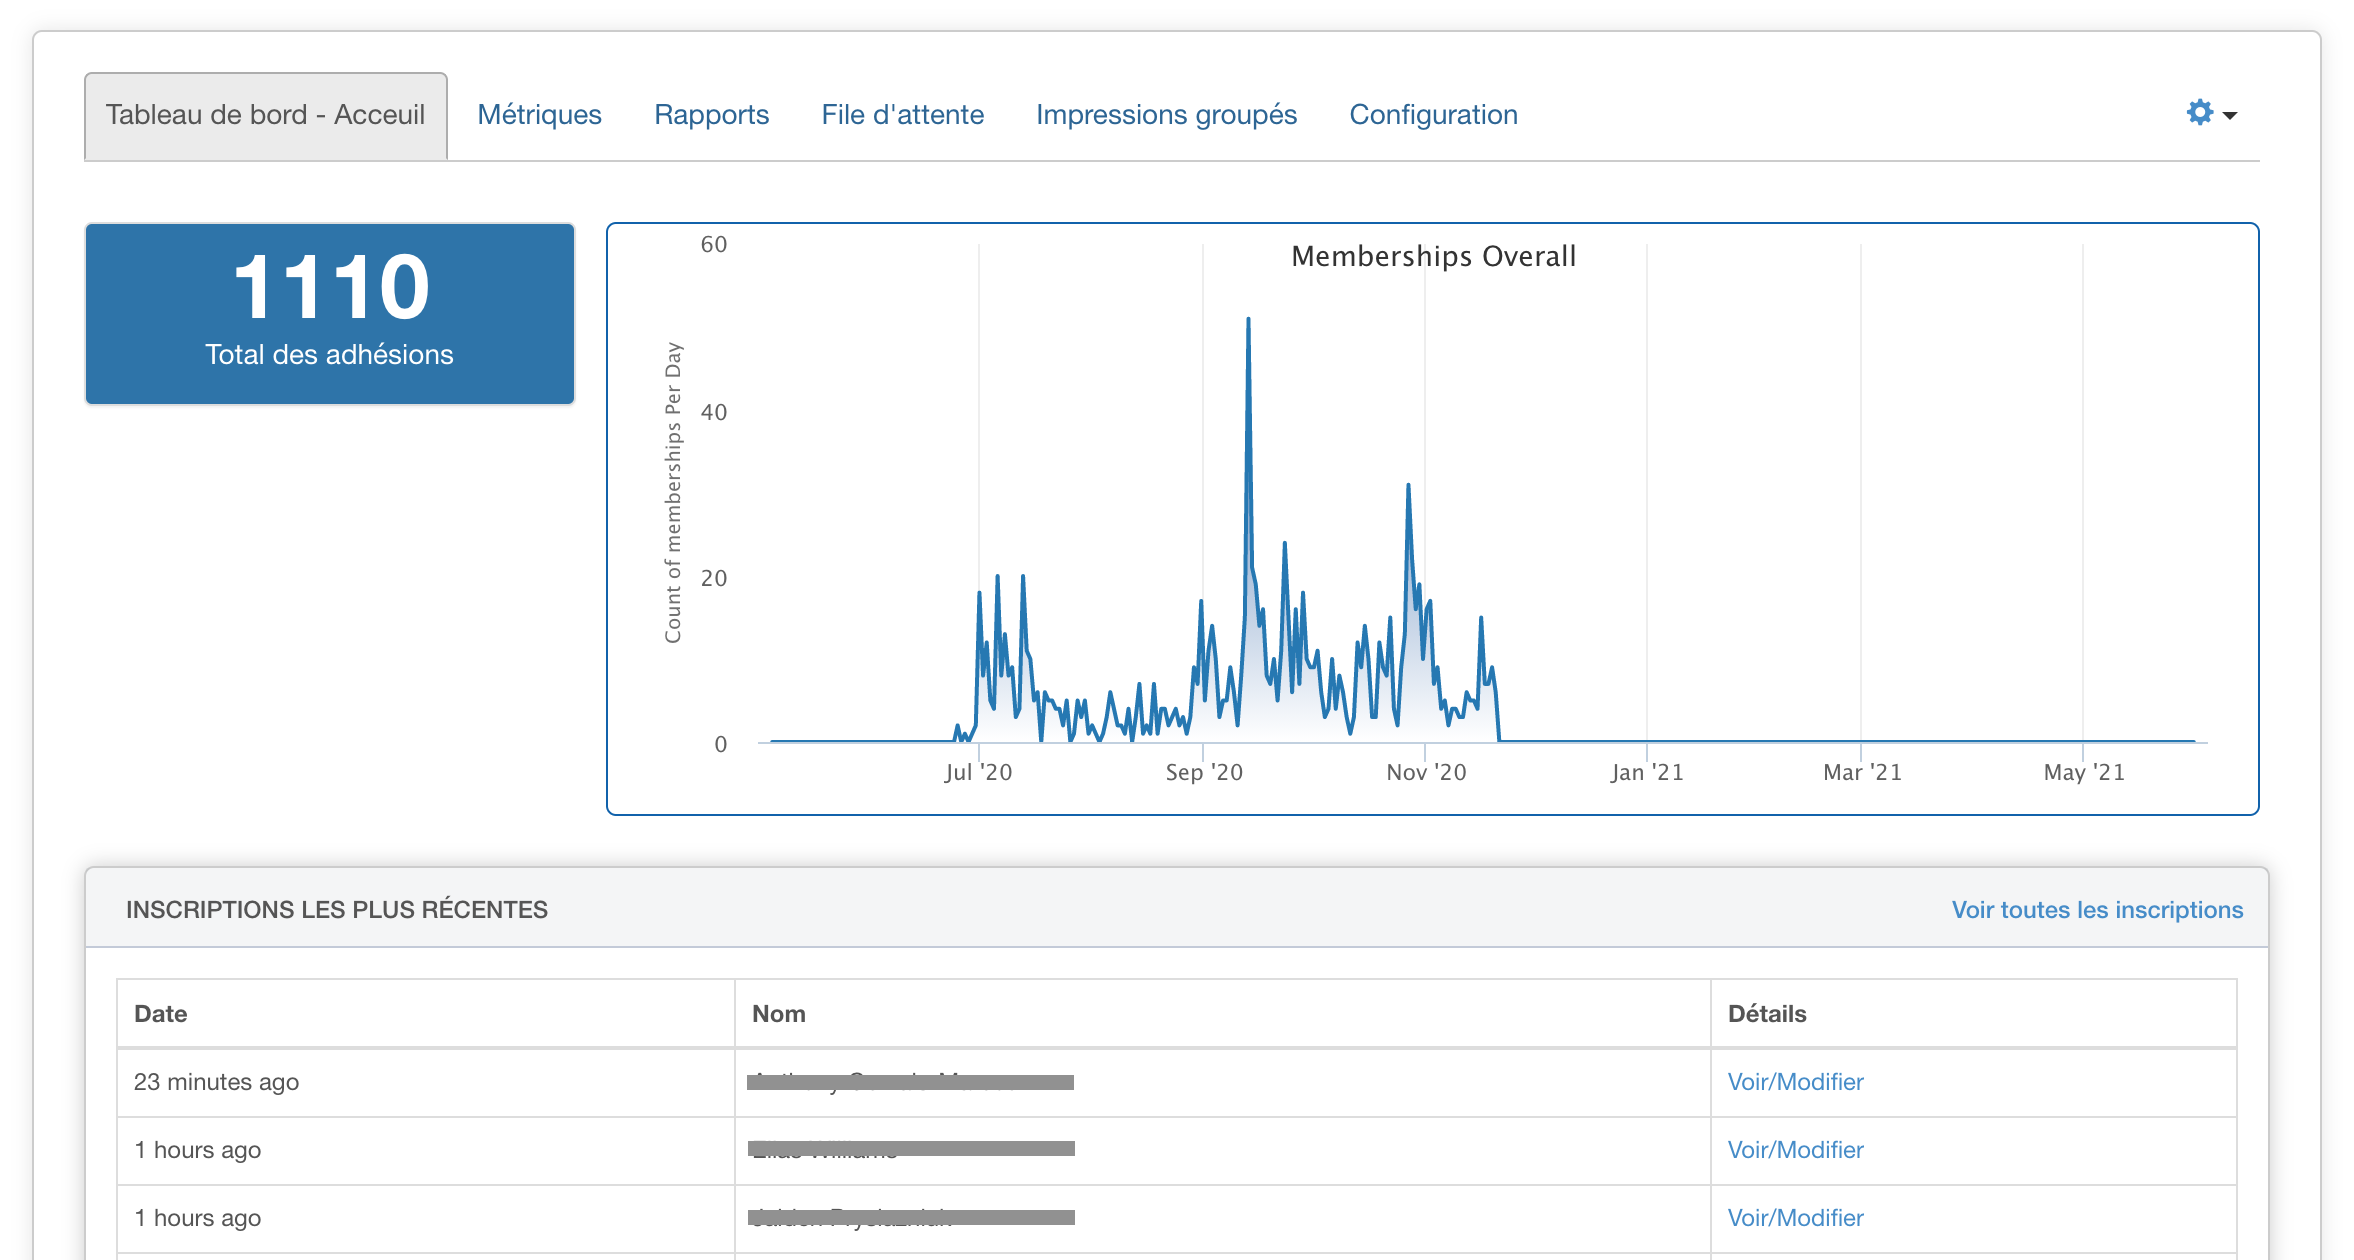This screenshot has width=2354, height=1260.
Task: Click the settings gear icon
Action: [2199, 113]
